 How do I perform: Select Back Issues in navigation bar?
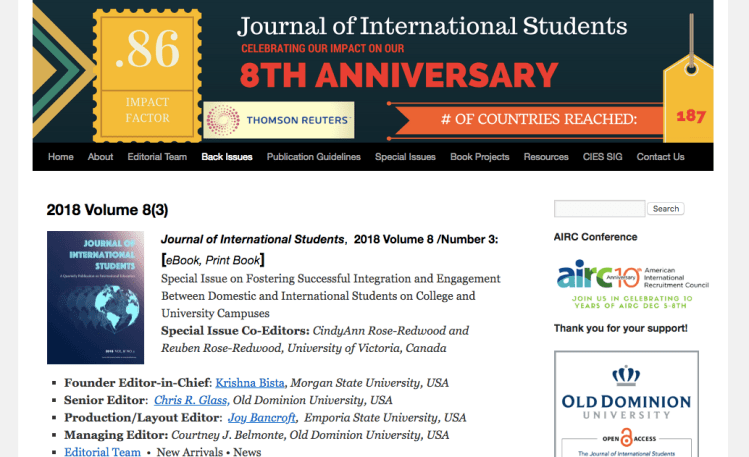(x=227, y=157)
